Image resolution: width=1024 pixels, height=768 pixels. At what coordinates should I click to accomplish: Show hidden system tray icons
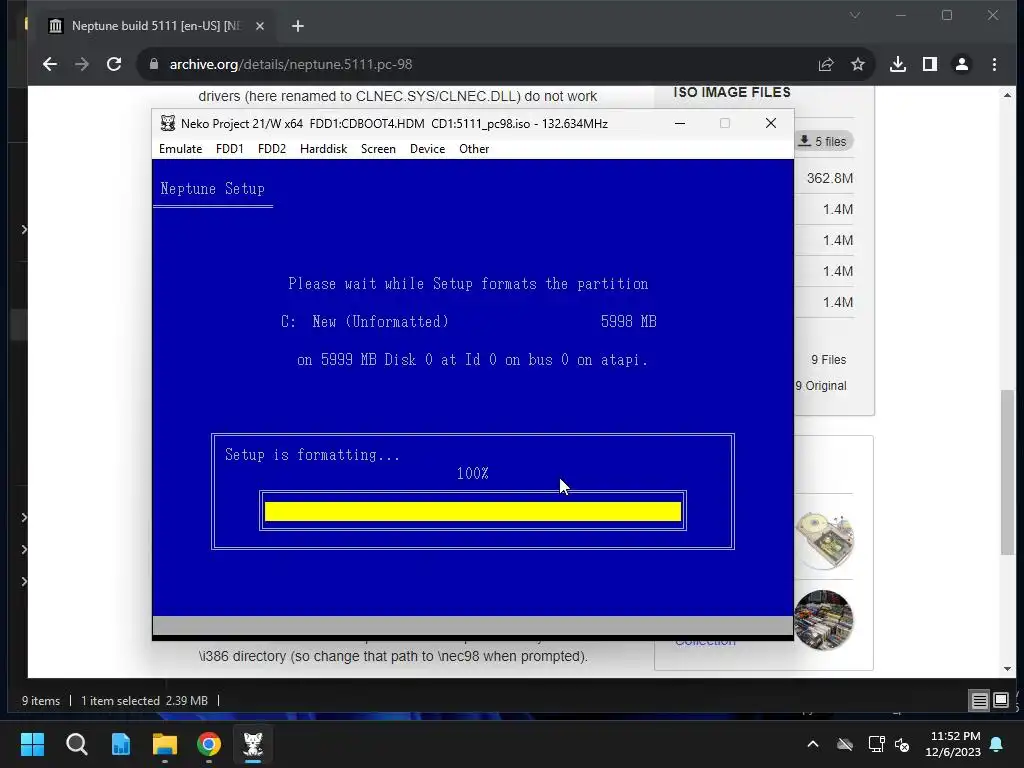pos(813,744)
